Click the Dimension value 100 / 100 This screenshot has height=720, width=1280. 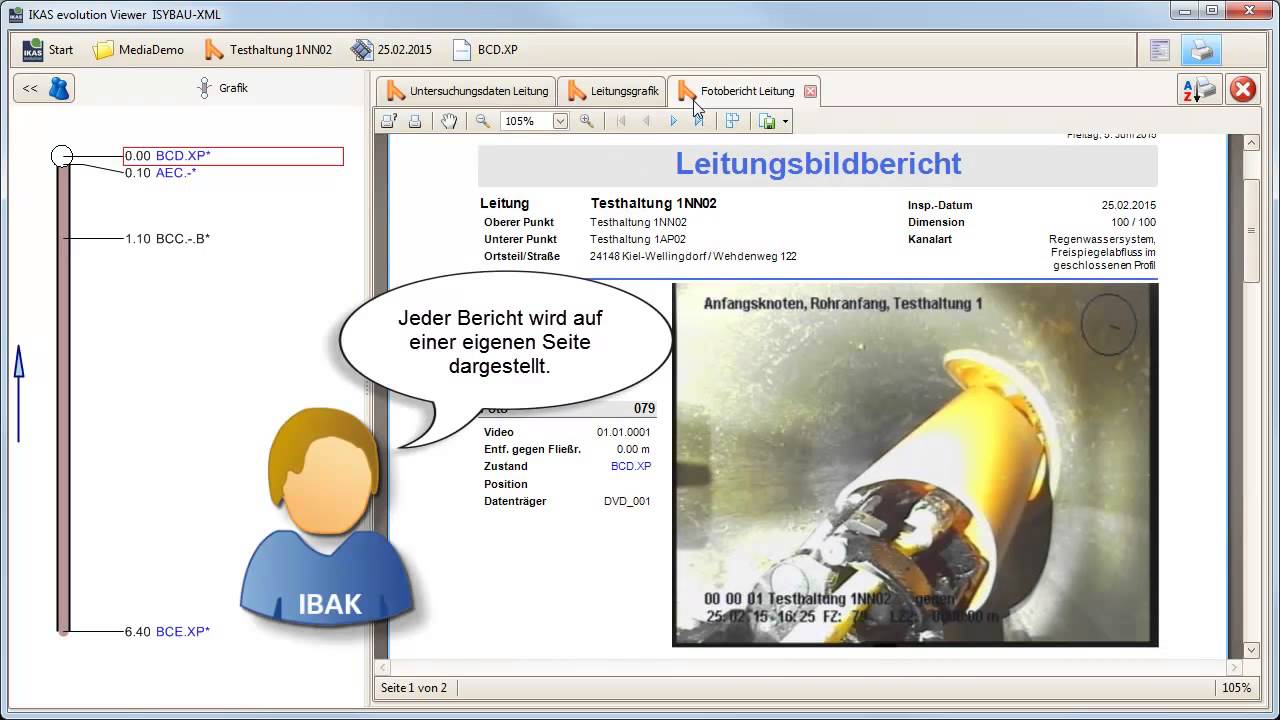1133,222
